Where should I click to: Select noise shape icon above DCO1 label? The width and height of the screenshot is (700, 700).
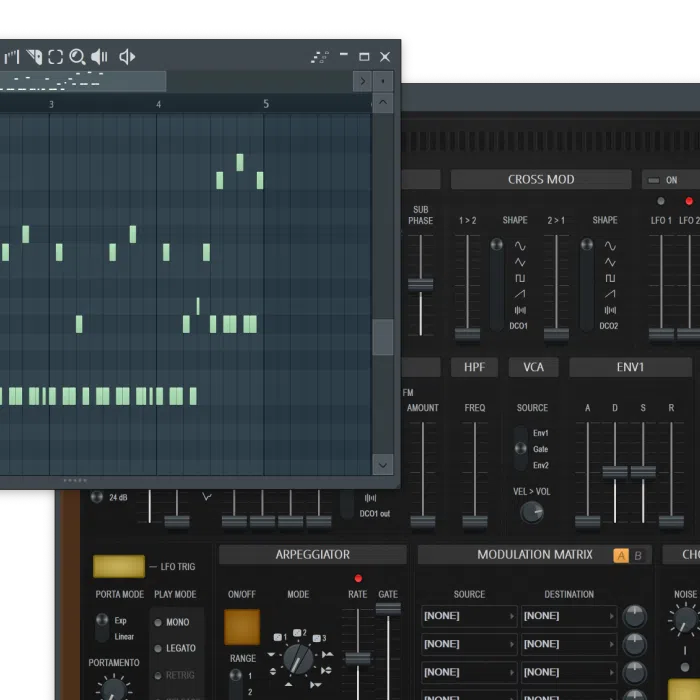(520, 310)
